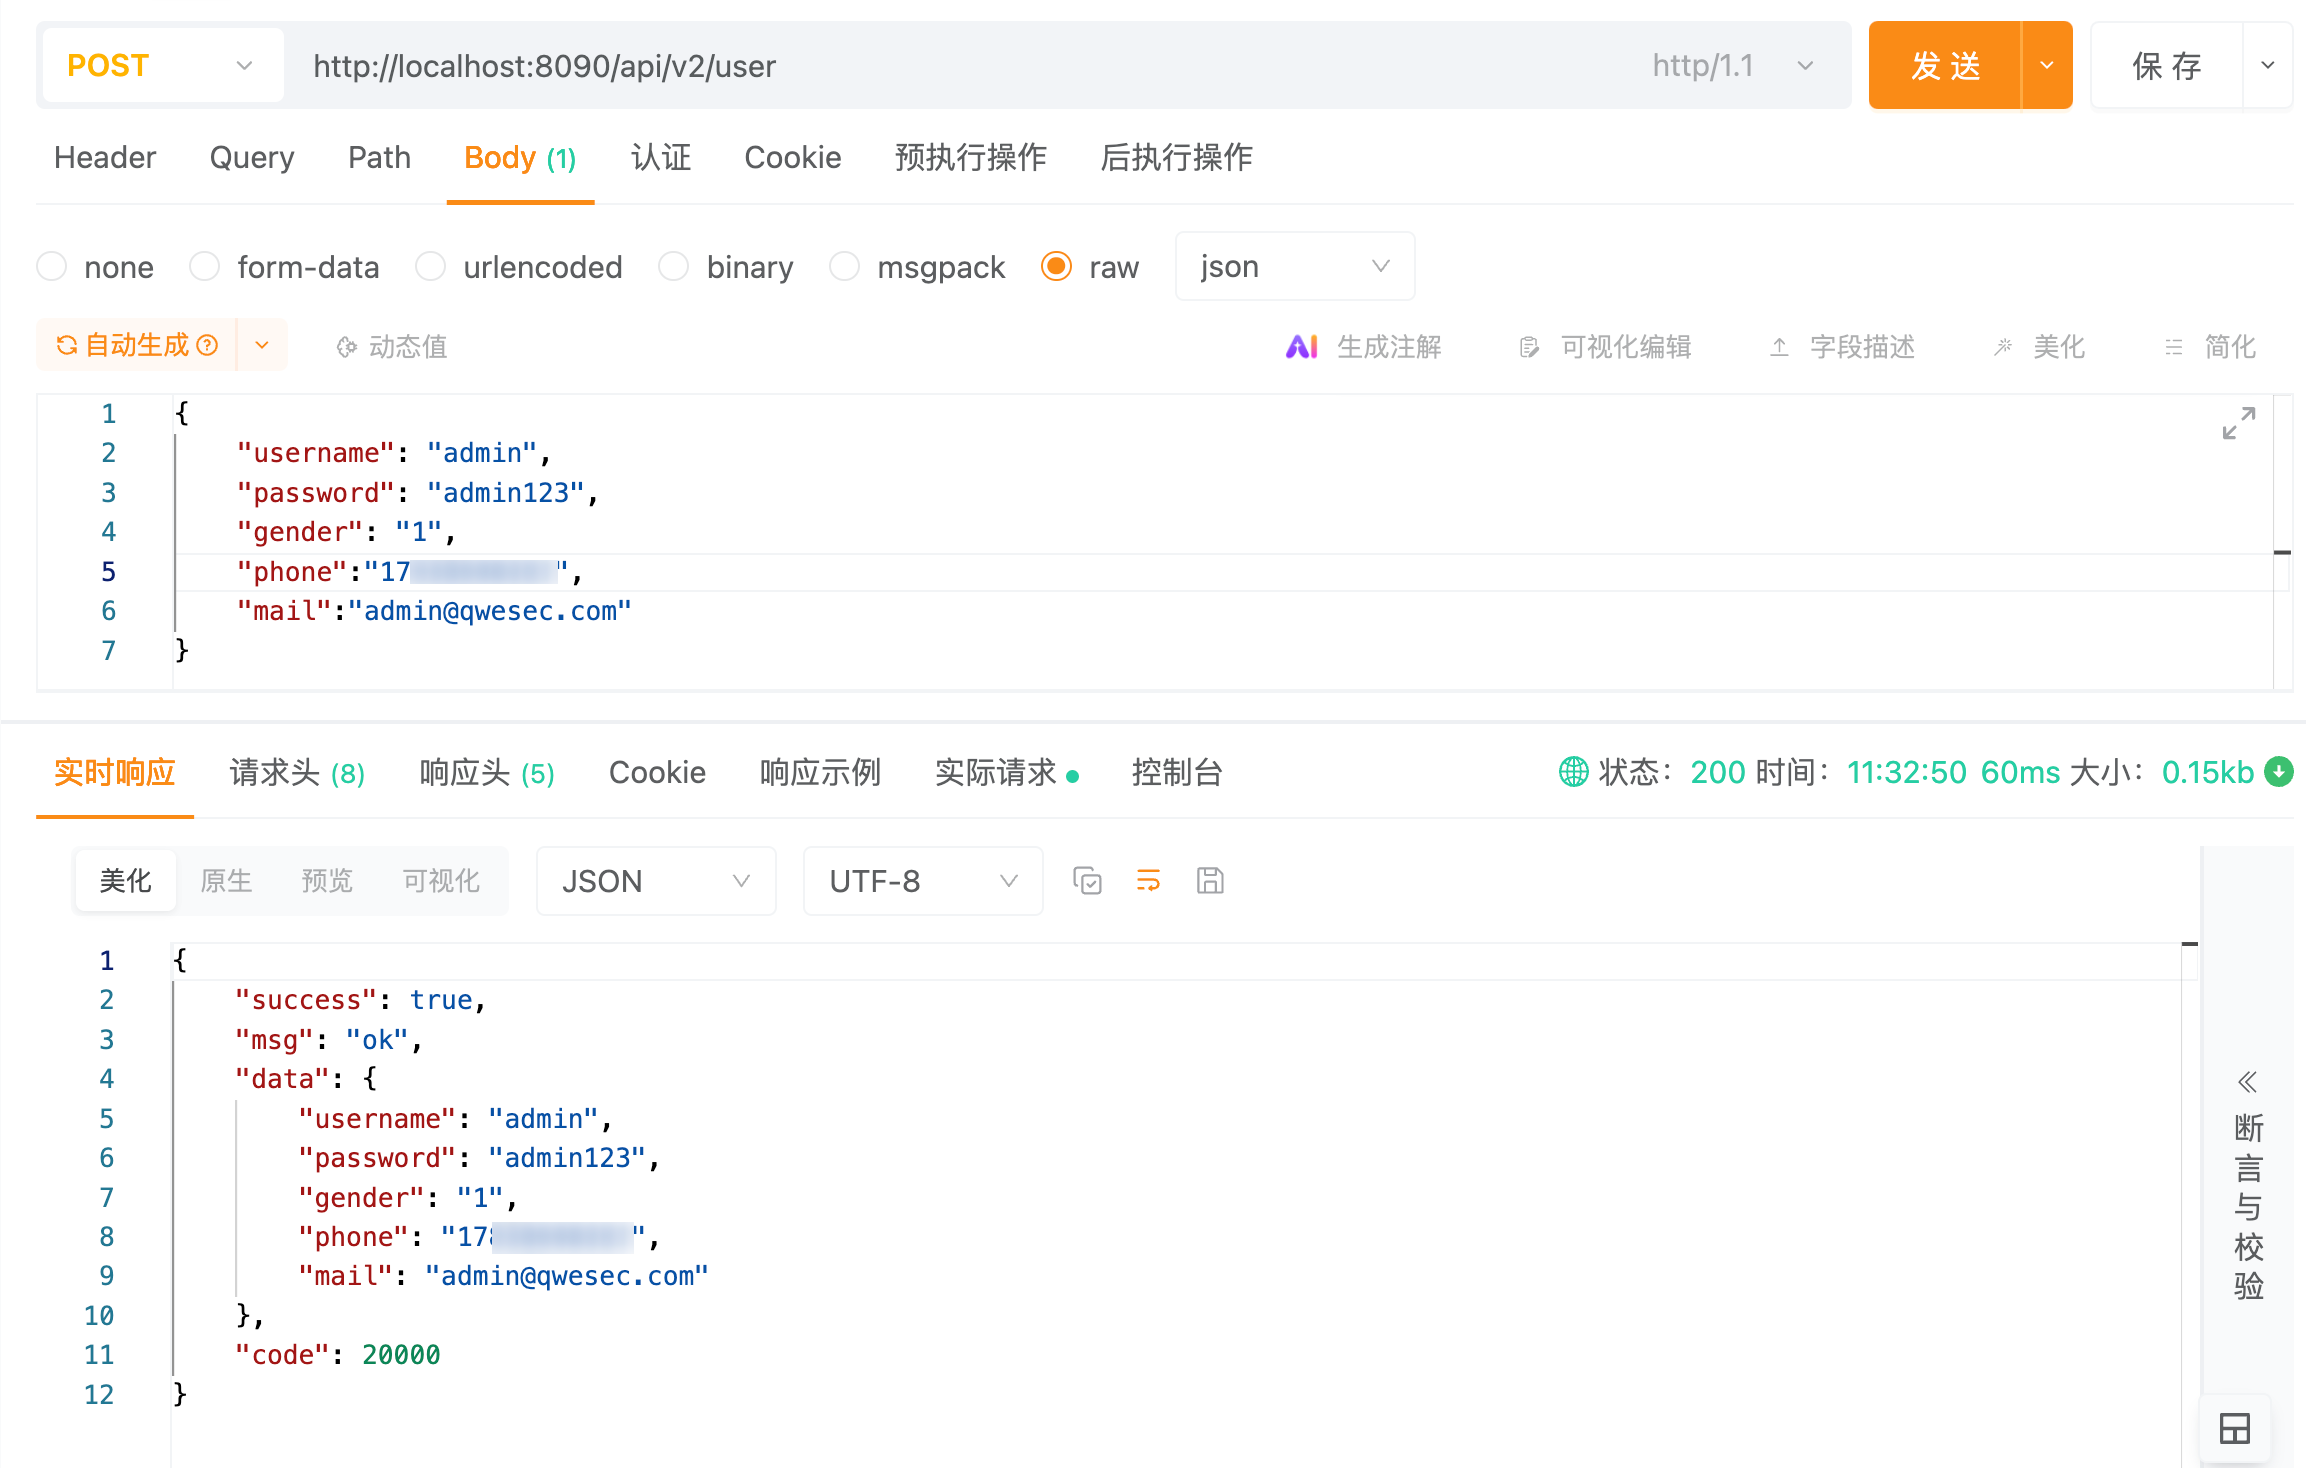This screenshot has height=1468, width=2306.
Task: Expand the auto-generate dropdown arrow
Action: pyautogui.click(x=262, y=345)
